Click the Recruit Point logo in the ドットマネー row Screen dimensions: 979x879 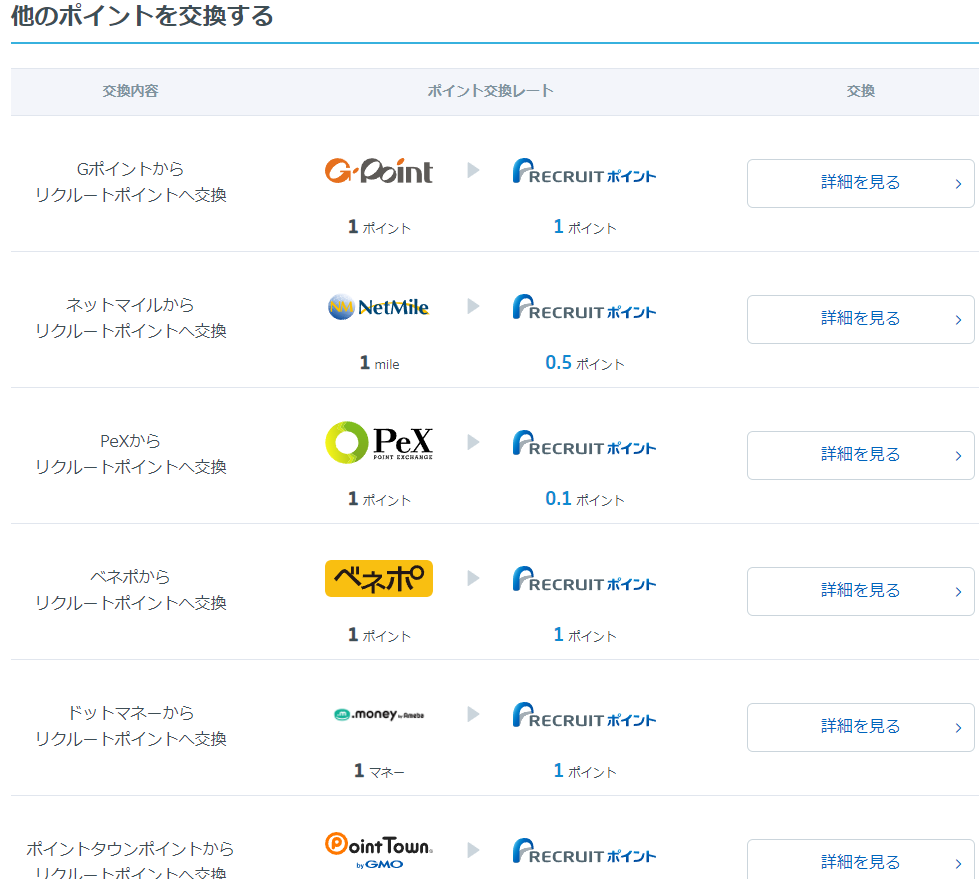[x=584, y=715]
